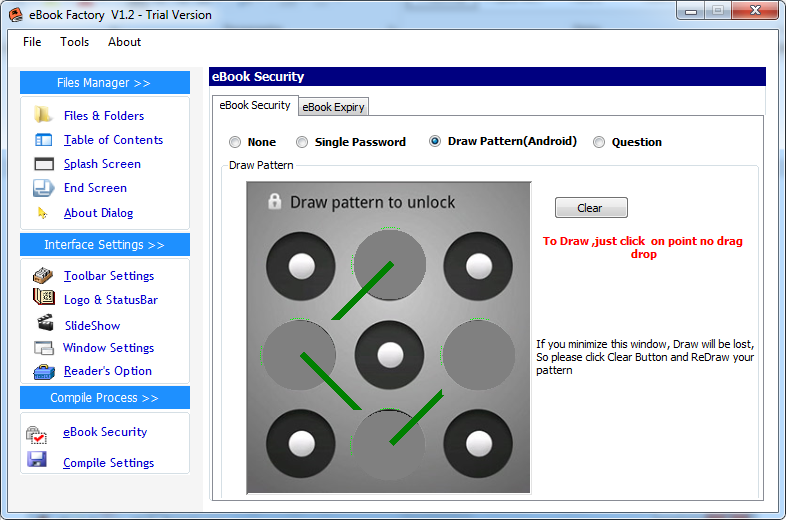The width and height of the screenshot is (786, 520).
Task: Click the center pattern dot
Action: coord(389,355)
